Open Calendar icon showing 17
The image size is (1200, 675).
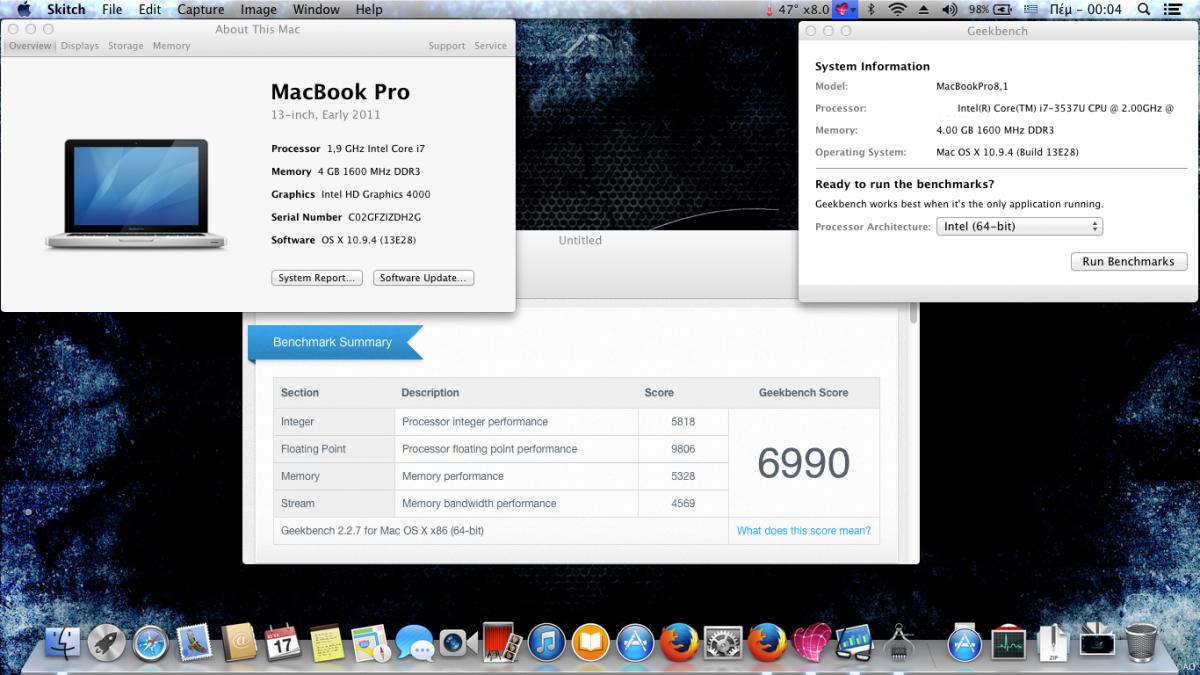[283, 642]
